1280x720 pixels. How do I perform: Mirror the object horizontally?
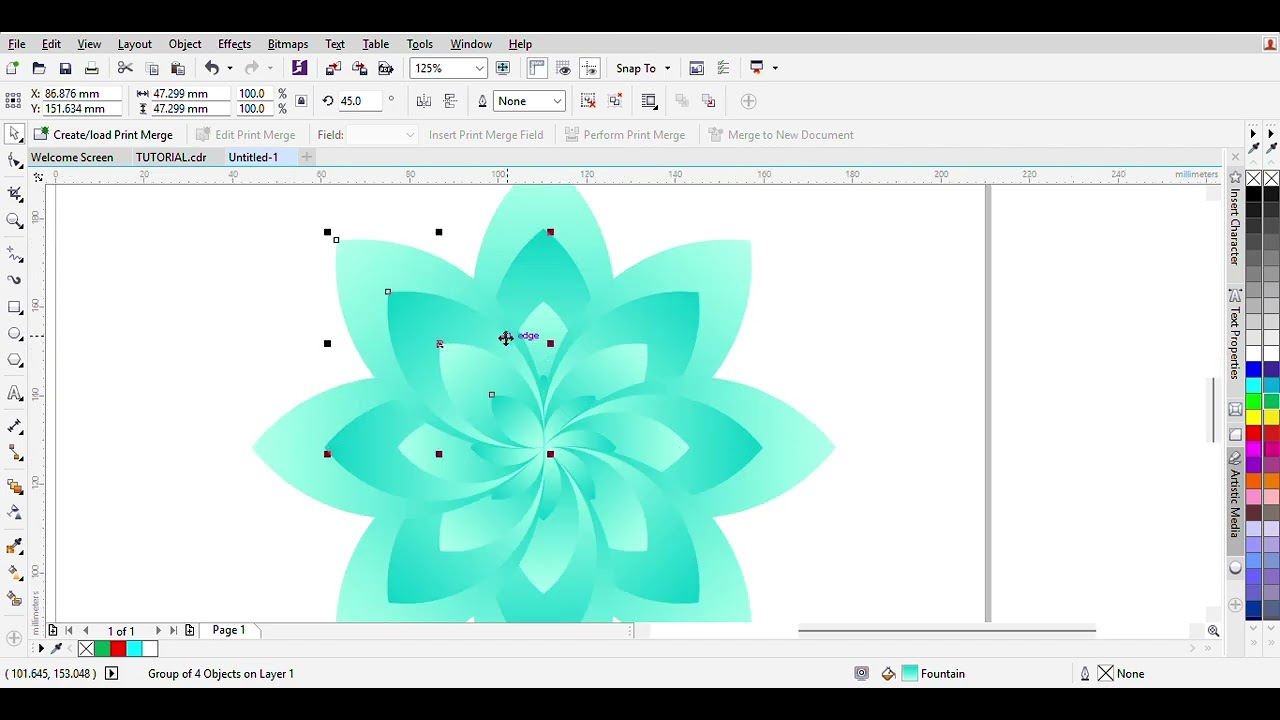424,101
